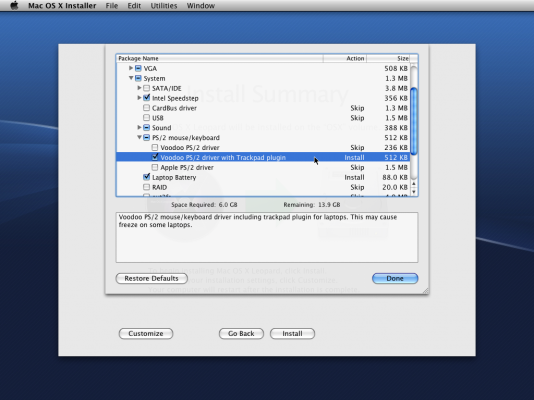Image resolution: width=534 pixels, height=400 pixels.
Task: Uncheck Voodoo PS/2 driver with Trackpad plugin
Action: point(155,157)
